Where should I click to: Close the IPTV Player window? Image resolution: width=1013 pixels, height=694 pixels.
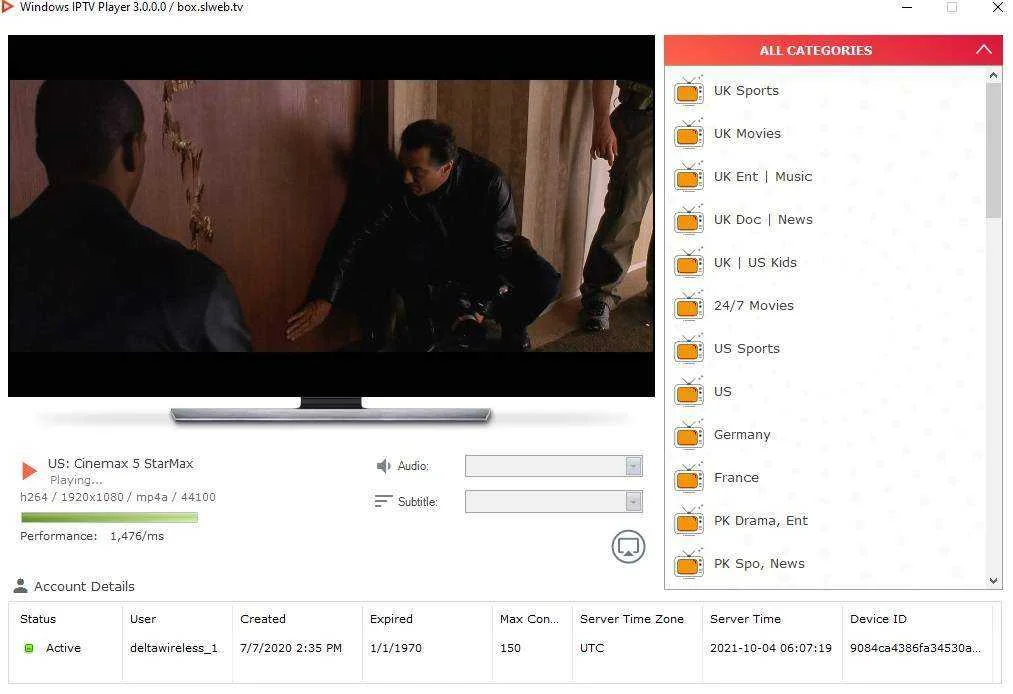click(x=997, y=8)
